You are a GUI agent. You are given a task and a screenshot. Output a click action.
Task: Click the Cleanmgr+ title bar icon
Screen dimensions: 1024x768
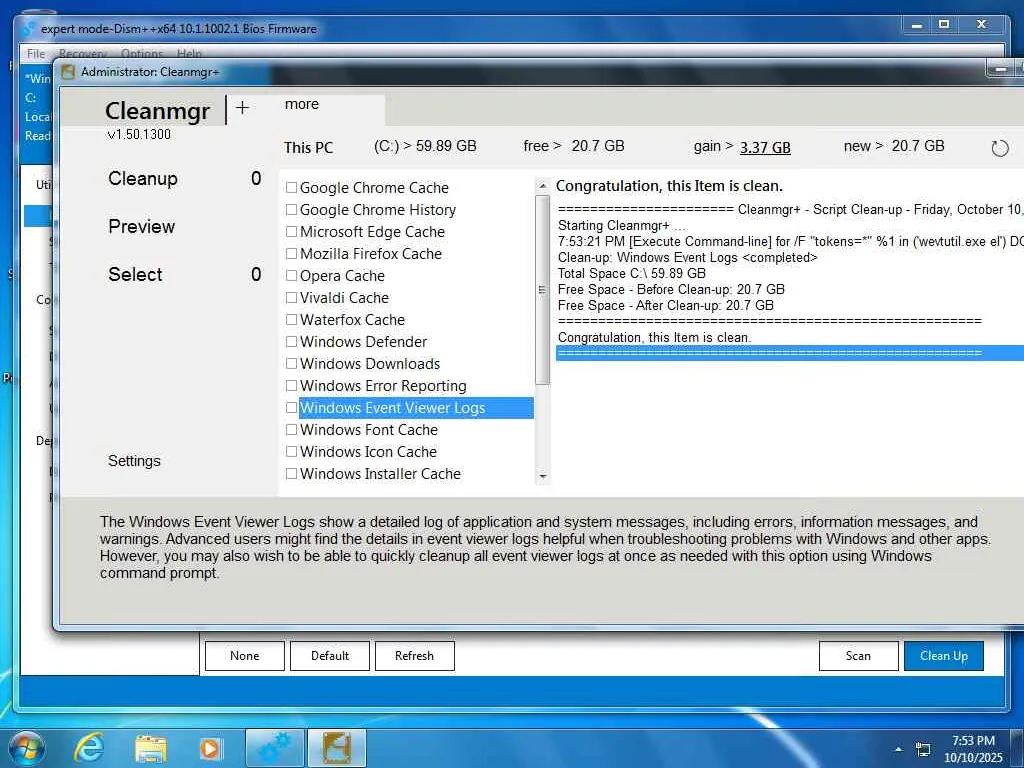tap(68, 72)
